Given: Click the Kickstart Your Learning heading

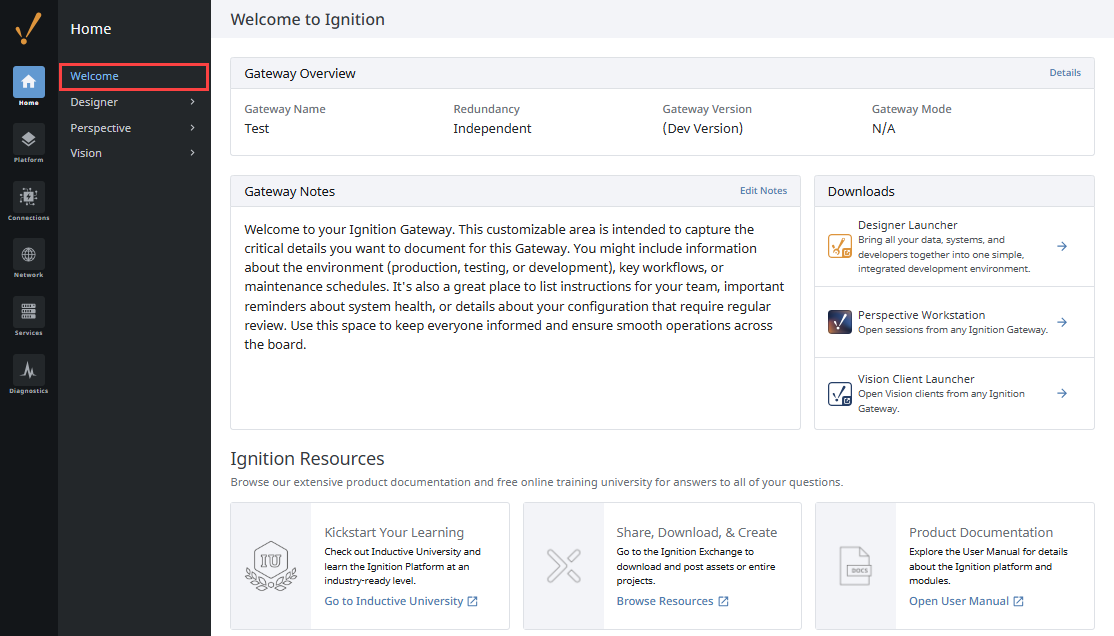Looking at the screenshot, I should 394,532.
